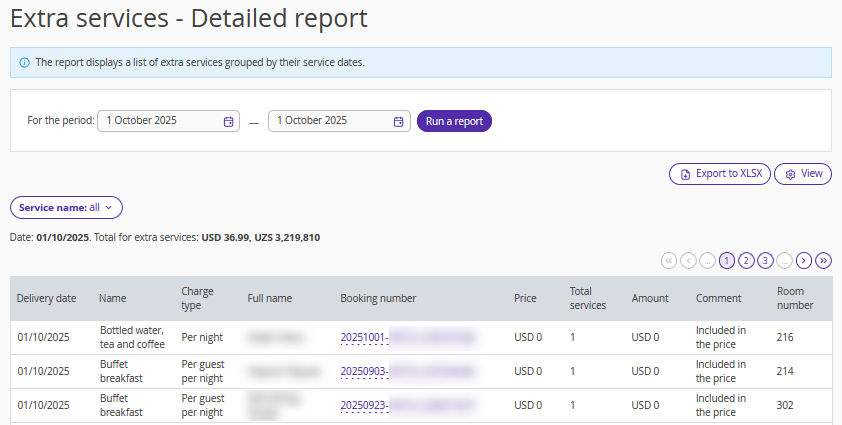
Task: Click the start date field 1 October 2025
Action: pos(160,121)
